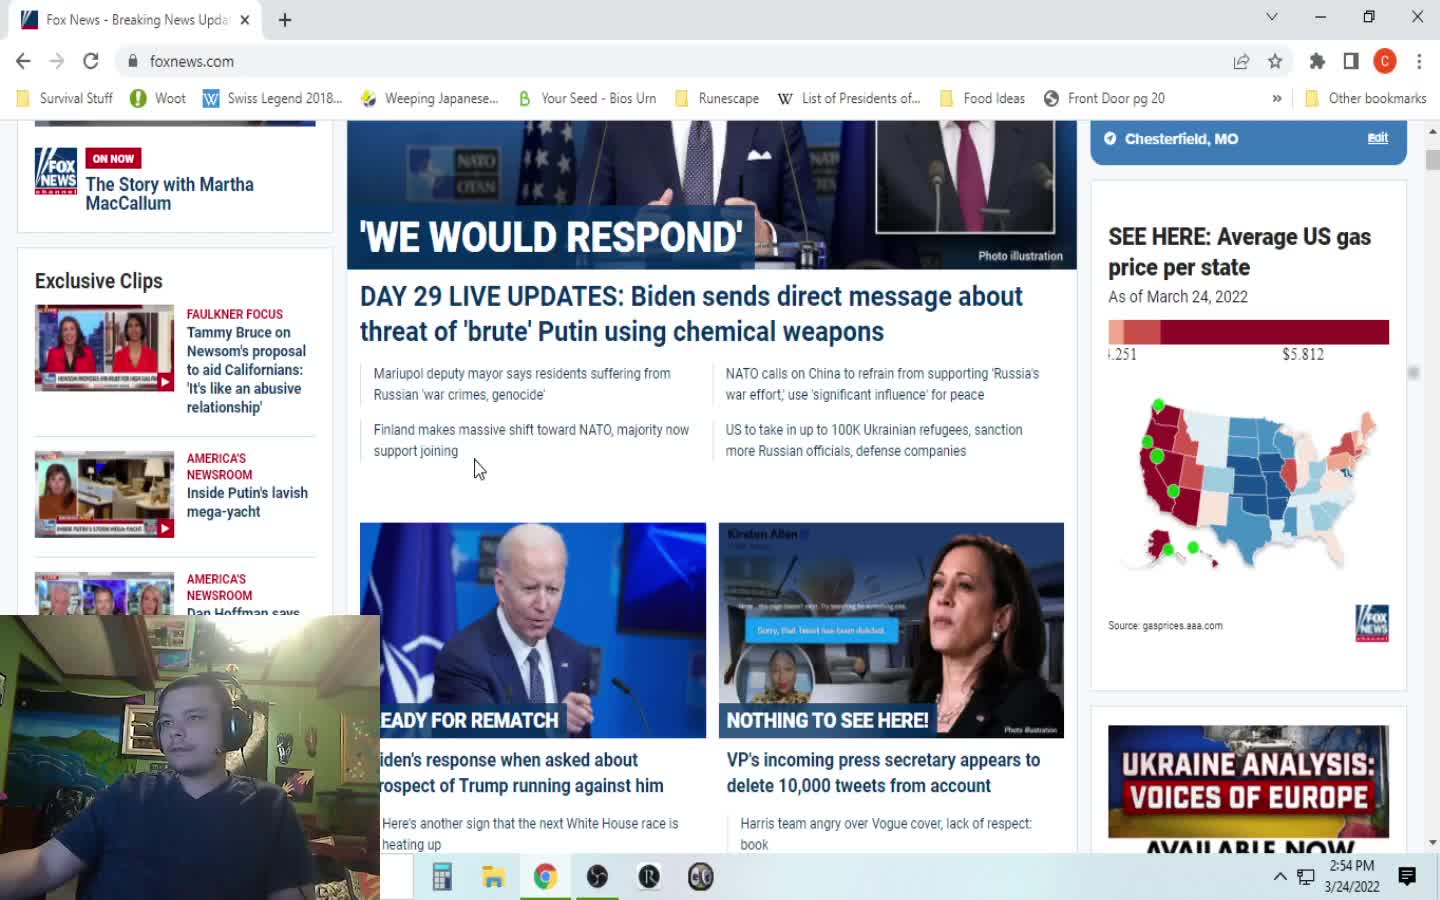Play the Inside Putin's lavish mega-yacht thumbnail
The image size is (1440, 900).
(104, 494)
